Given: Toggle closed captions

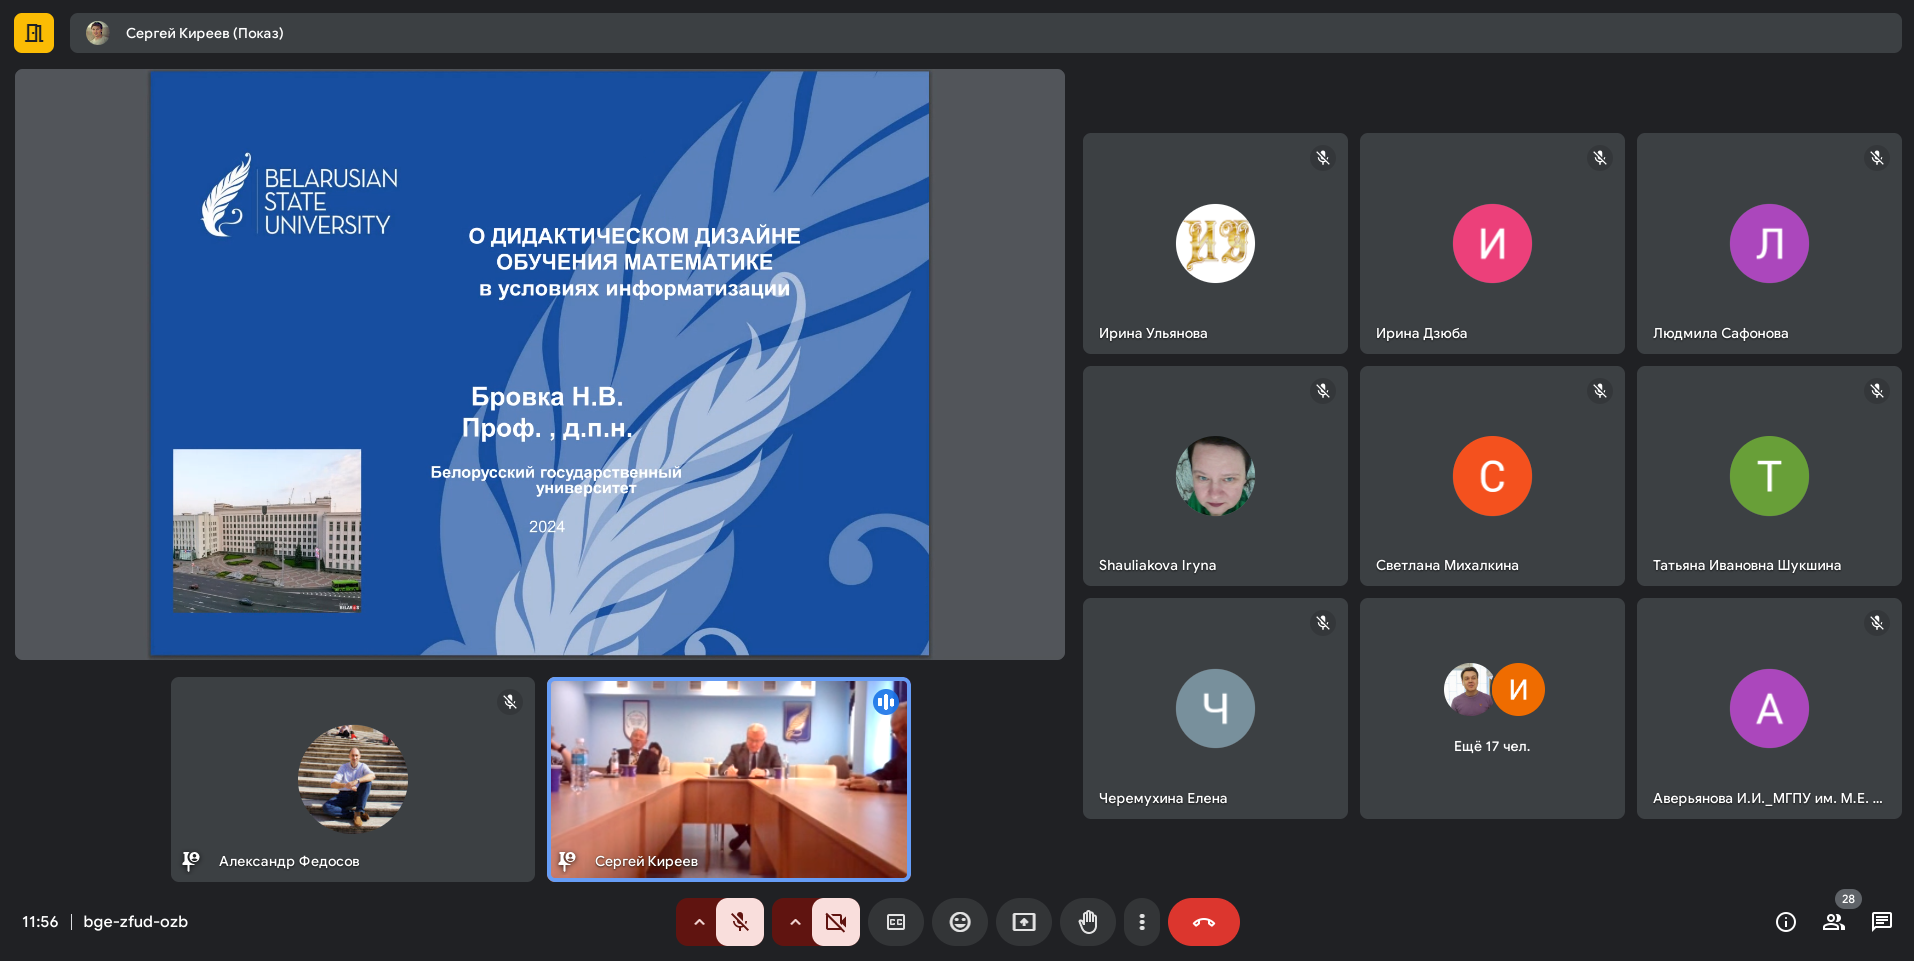Looking at the screenshot, I should [x=896, y=922].
